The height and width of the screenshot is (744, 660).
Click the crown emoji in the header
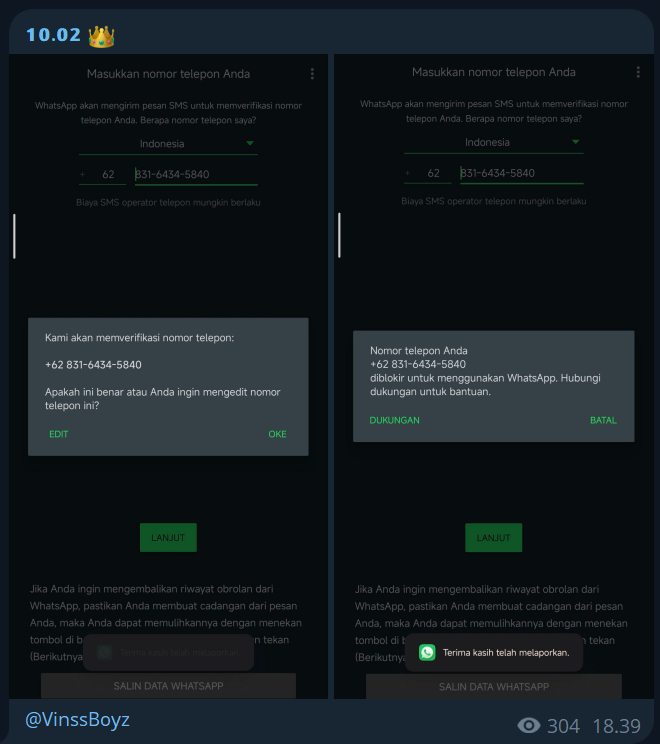[102, 36]
